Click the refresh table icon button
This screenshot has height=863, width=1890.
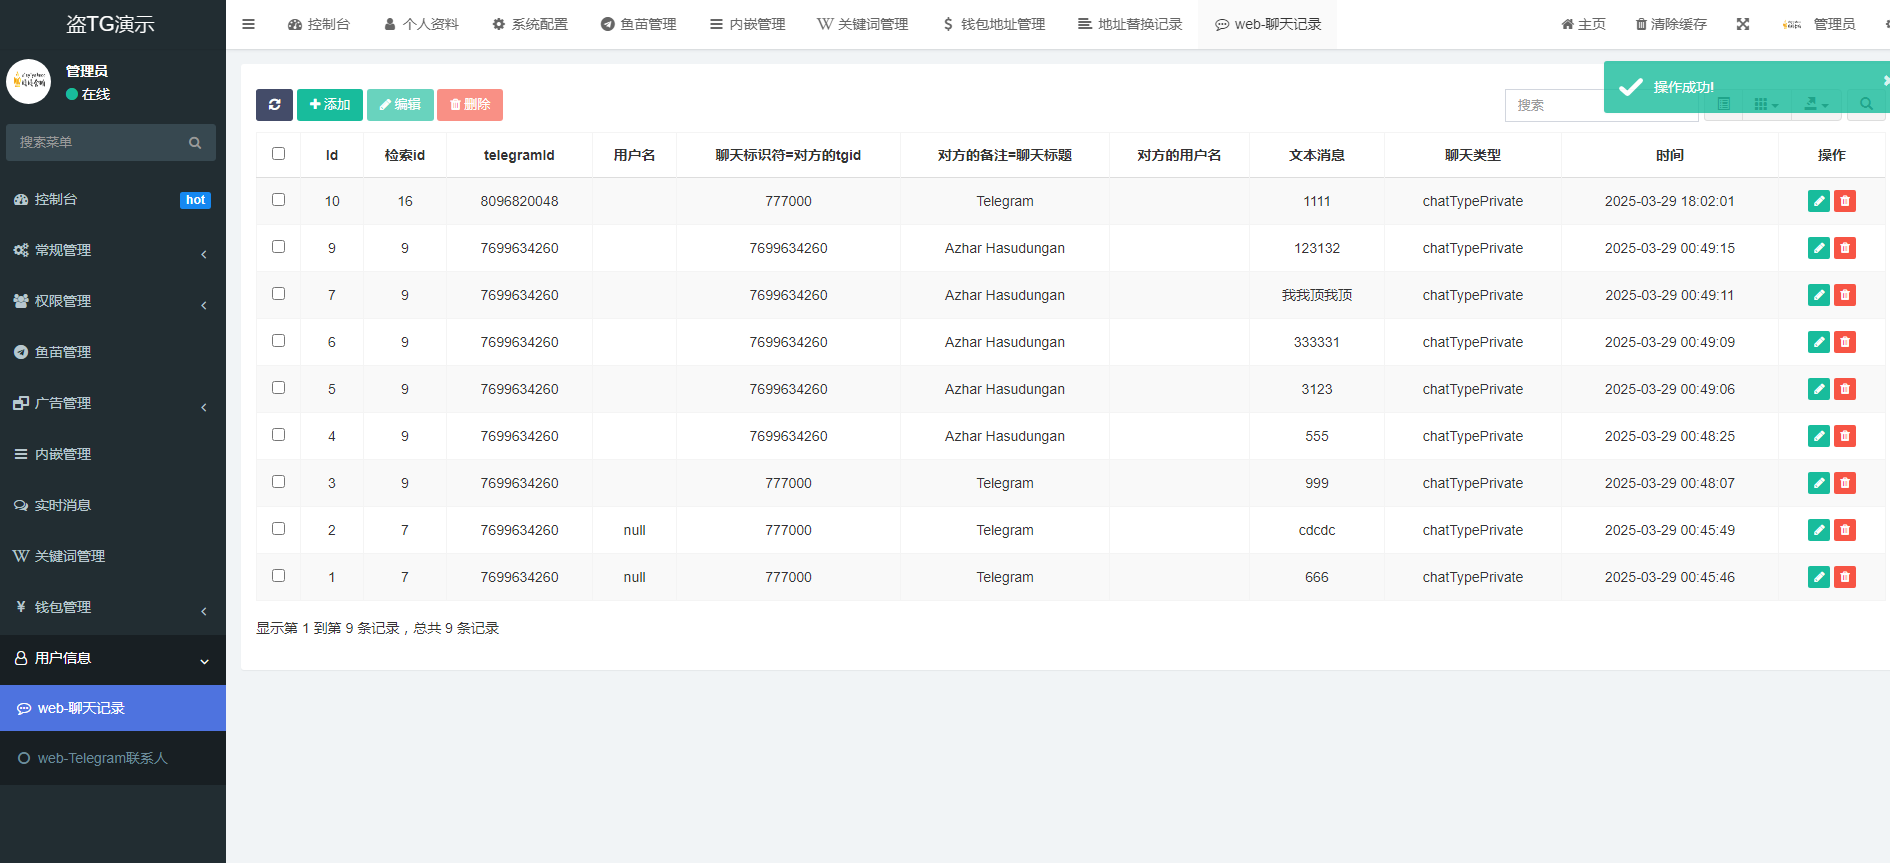click(x=274, y=105)
